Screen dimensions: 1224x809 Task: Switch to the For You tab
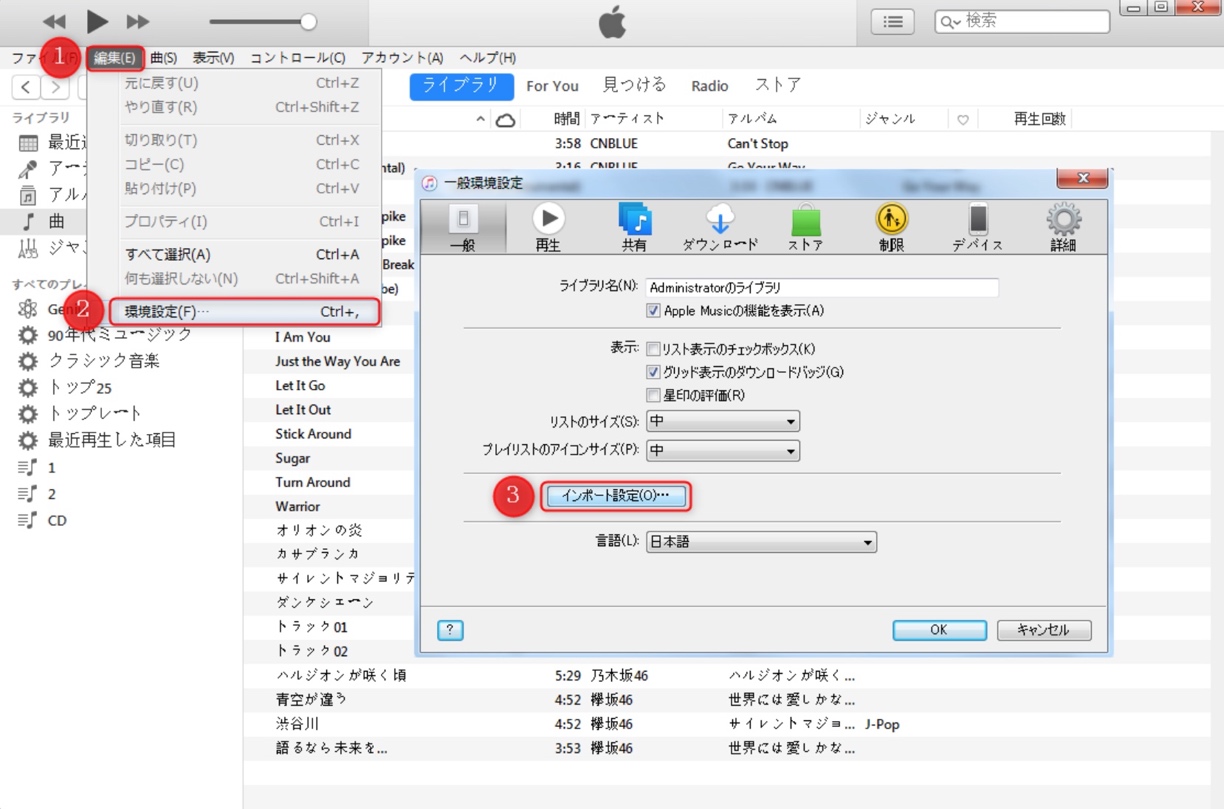552,86
